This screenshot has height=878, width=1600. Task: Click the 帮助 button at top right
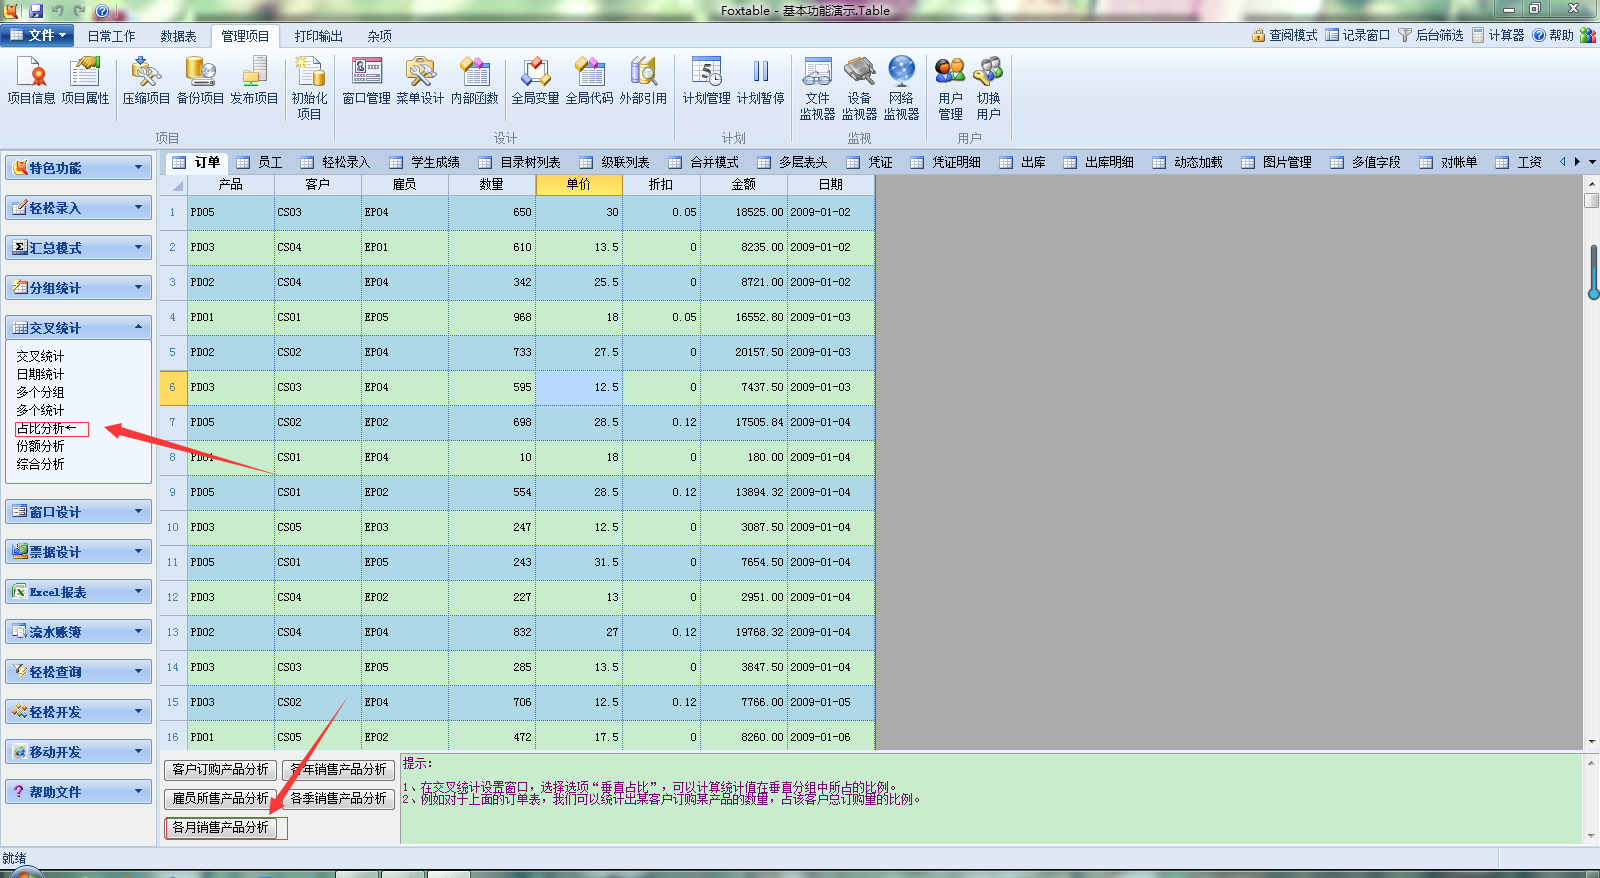1553,35
